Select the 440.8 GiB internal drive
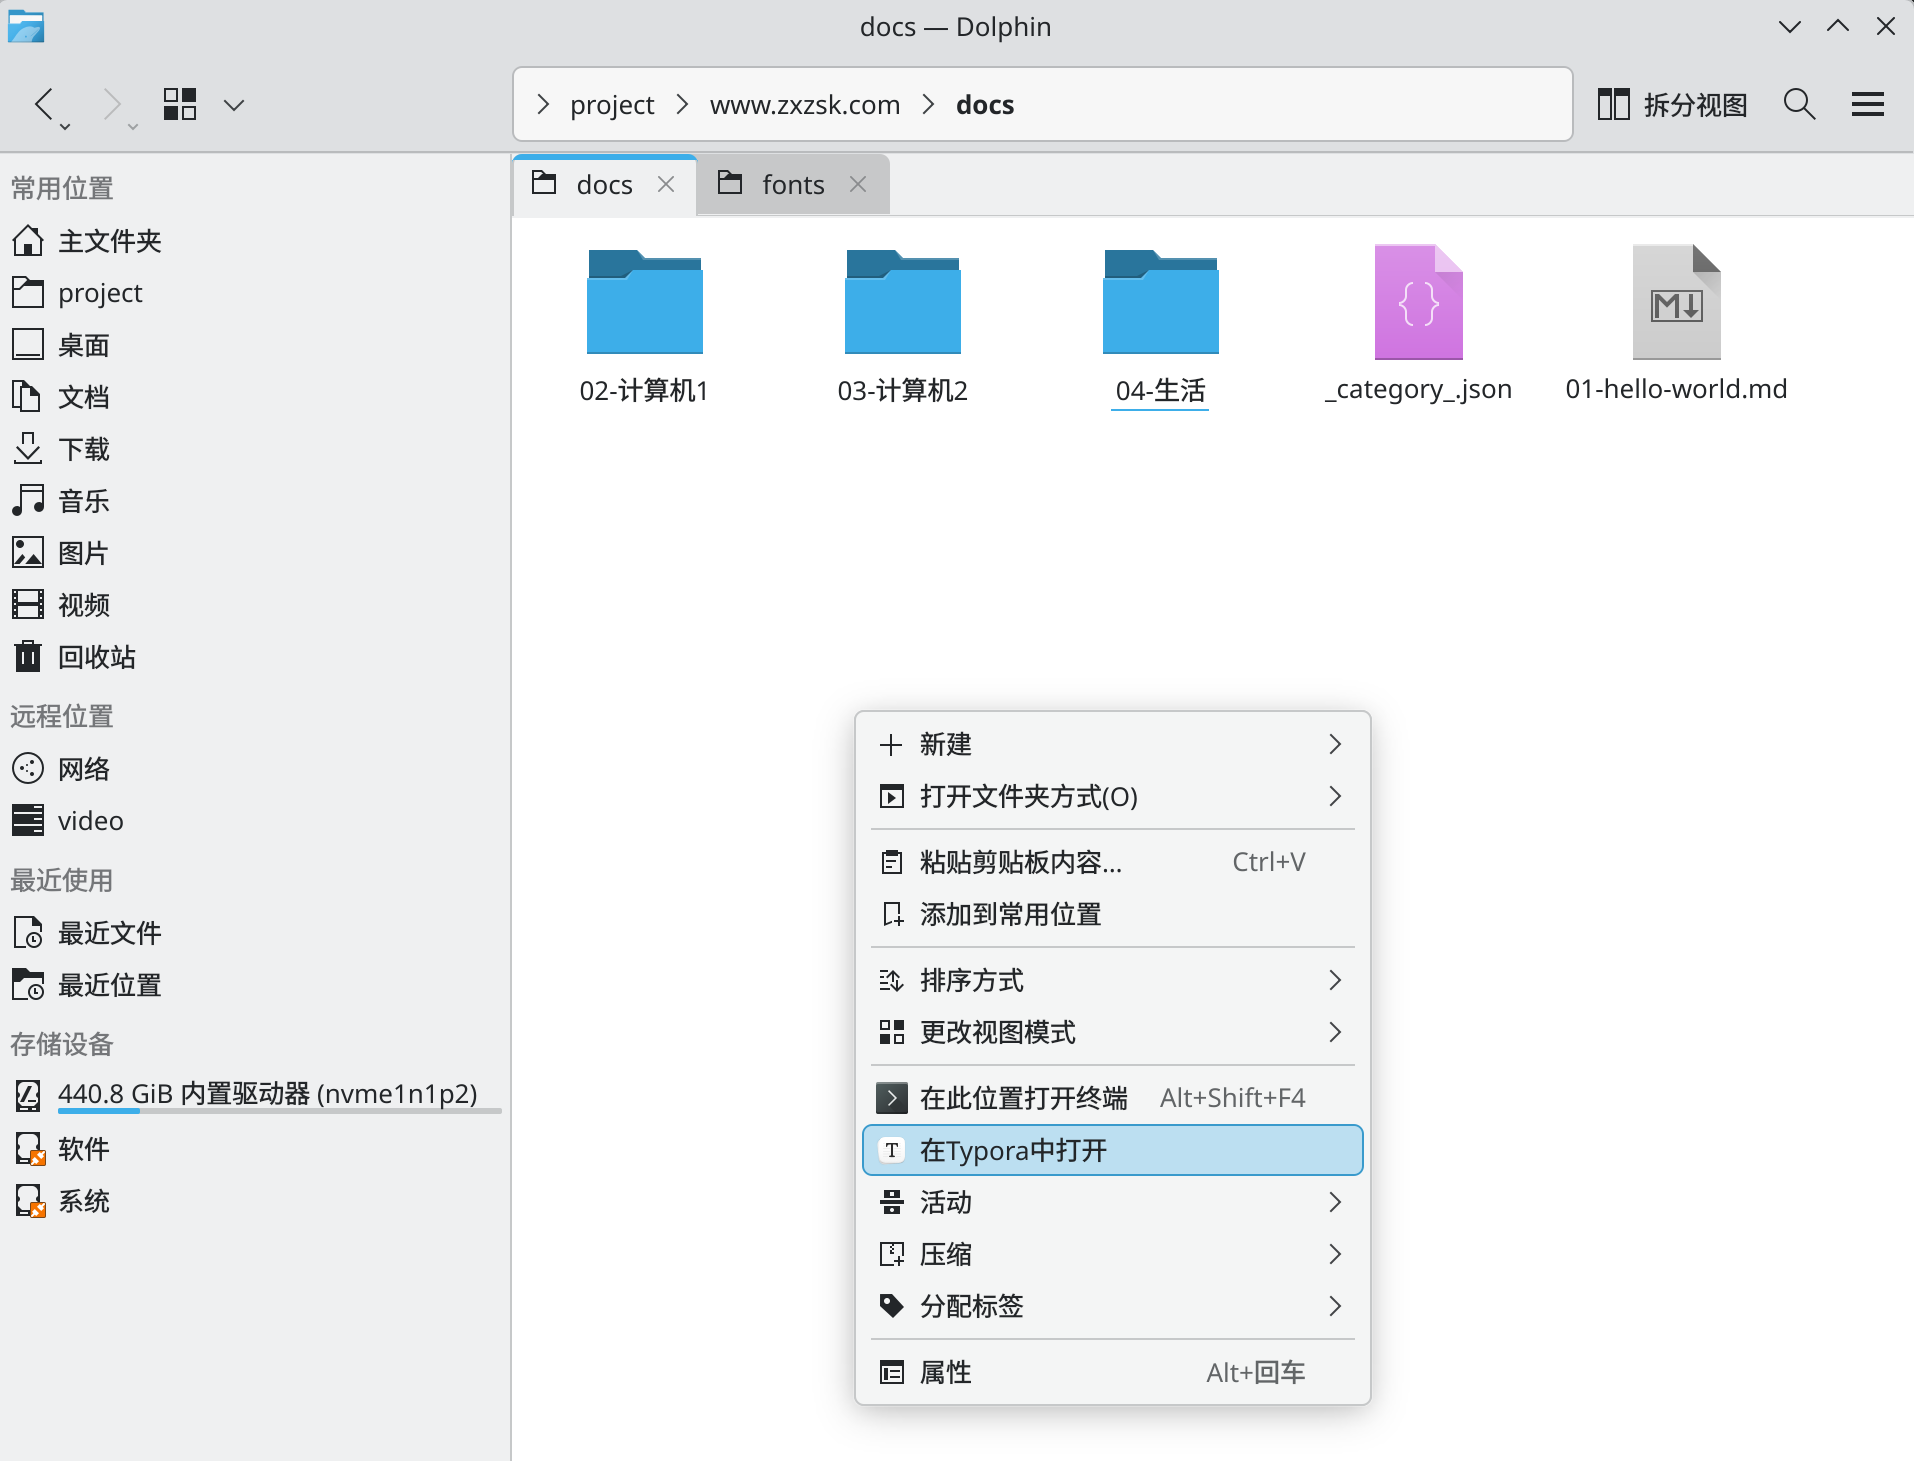Image resolution: width=1914 pixels, height=1461 pixels. coord(267,1094)
